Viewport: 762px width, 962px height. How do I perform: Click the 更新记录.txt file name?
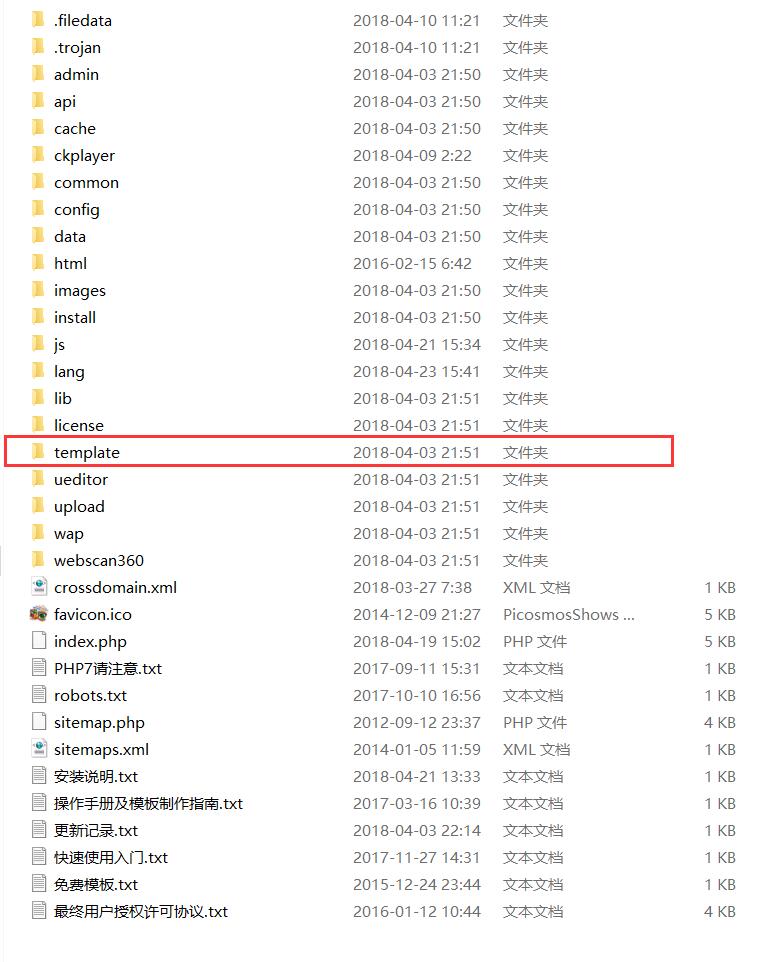tap(96, 831)
